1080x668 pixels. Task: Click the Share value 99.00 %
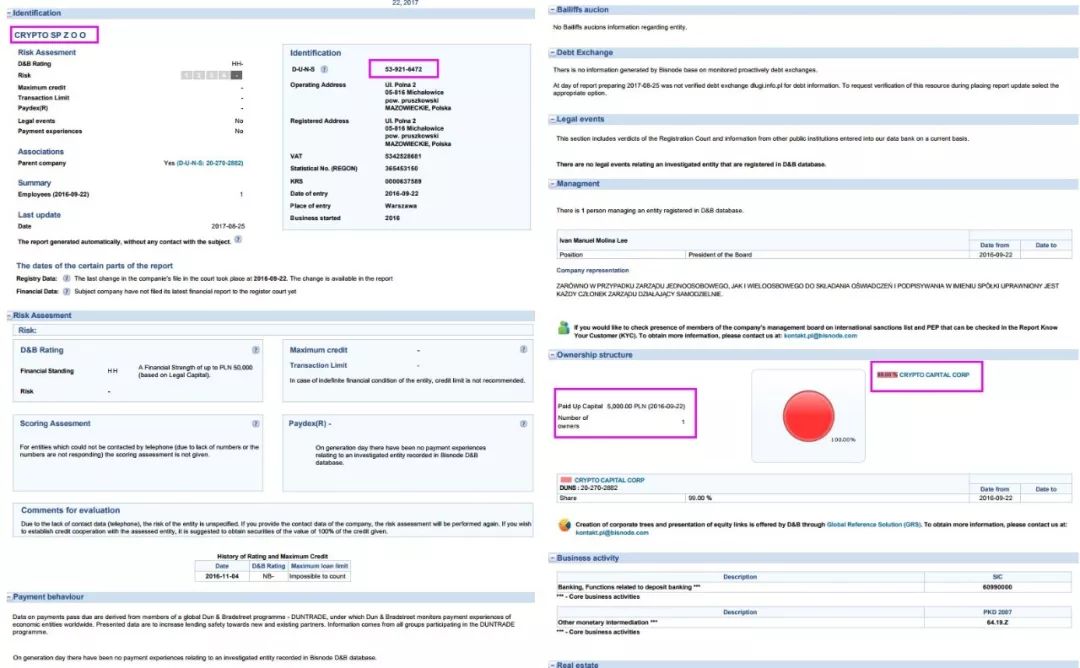[x=700, y=498]
